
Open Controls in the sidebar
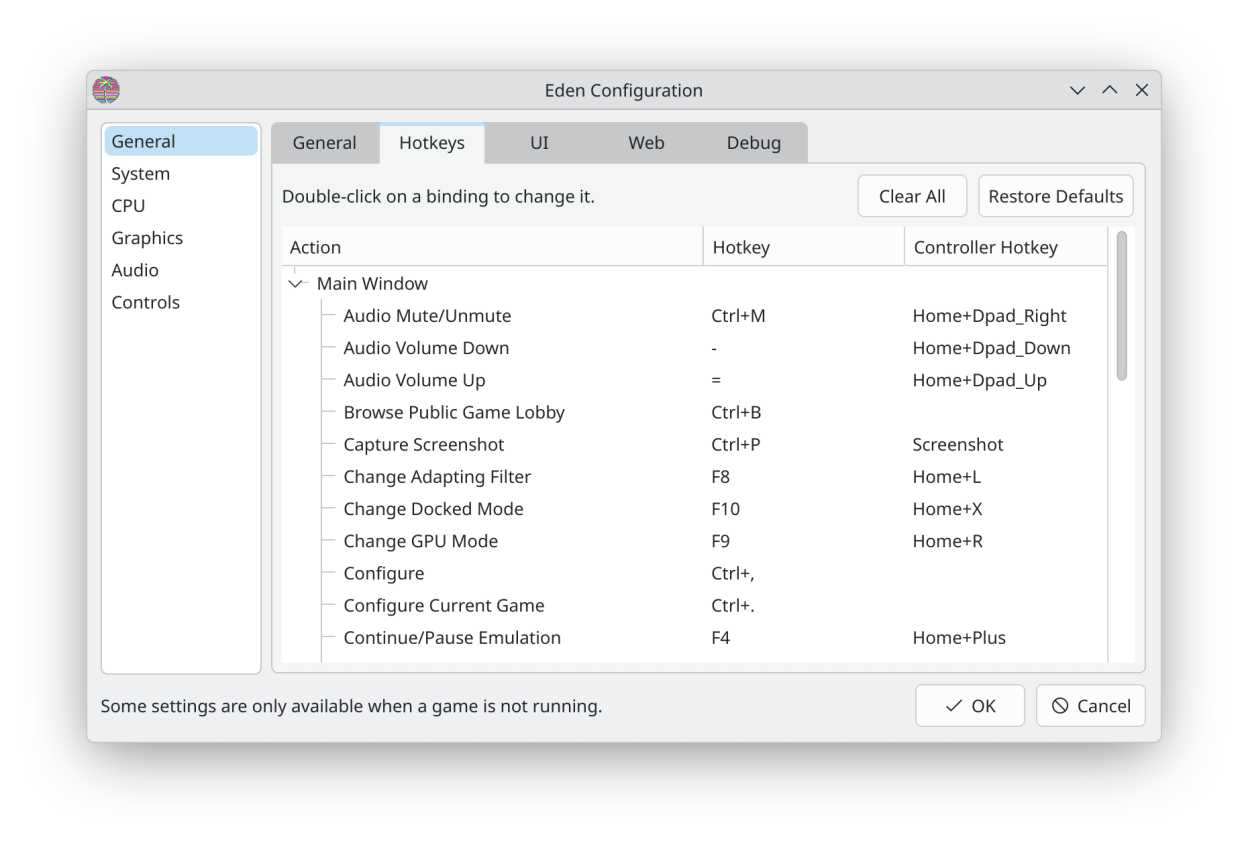tap(181, 302)
